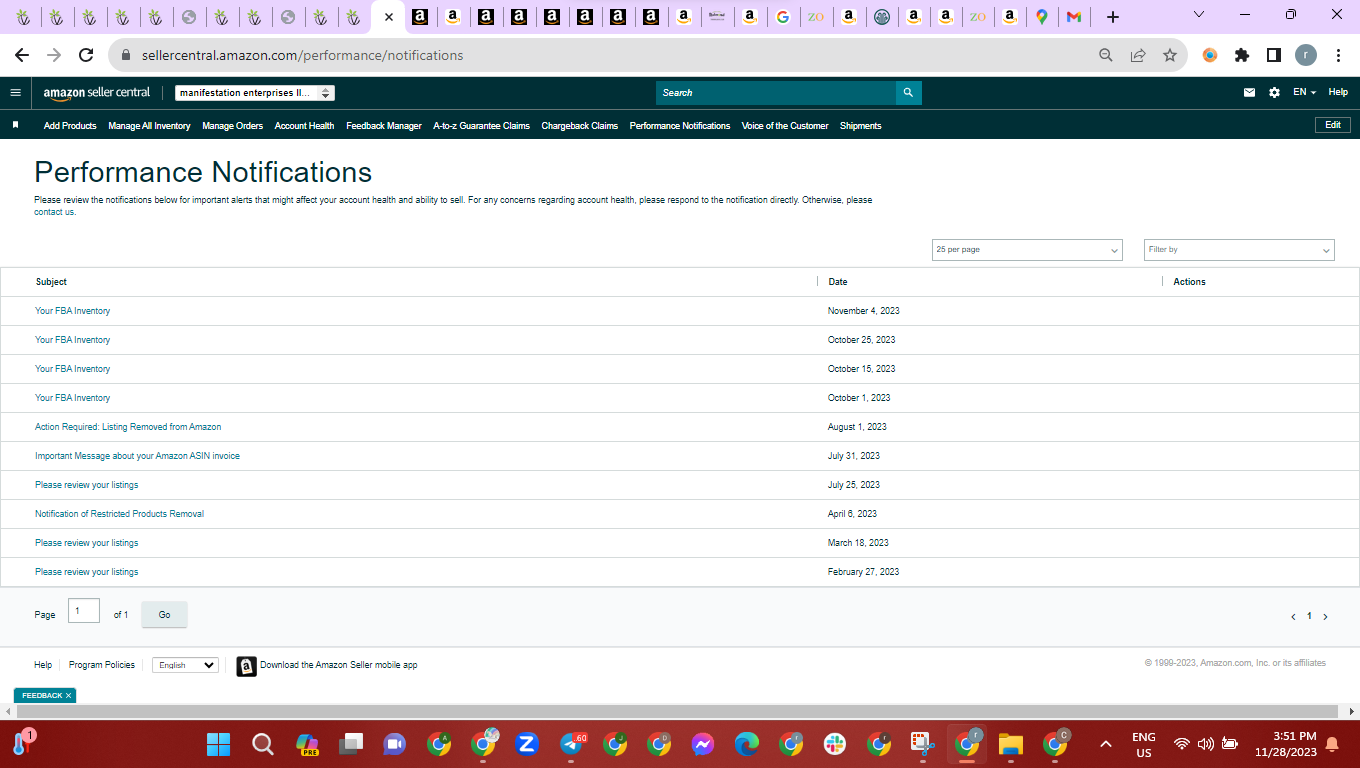Image resolution: width=1360 pixels, height=768 pixels.
Task: Open the Chrome three-dot menu
Action: click(1338, 55)
